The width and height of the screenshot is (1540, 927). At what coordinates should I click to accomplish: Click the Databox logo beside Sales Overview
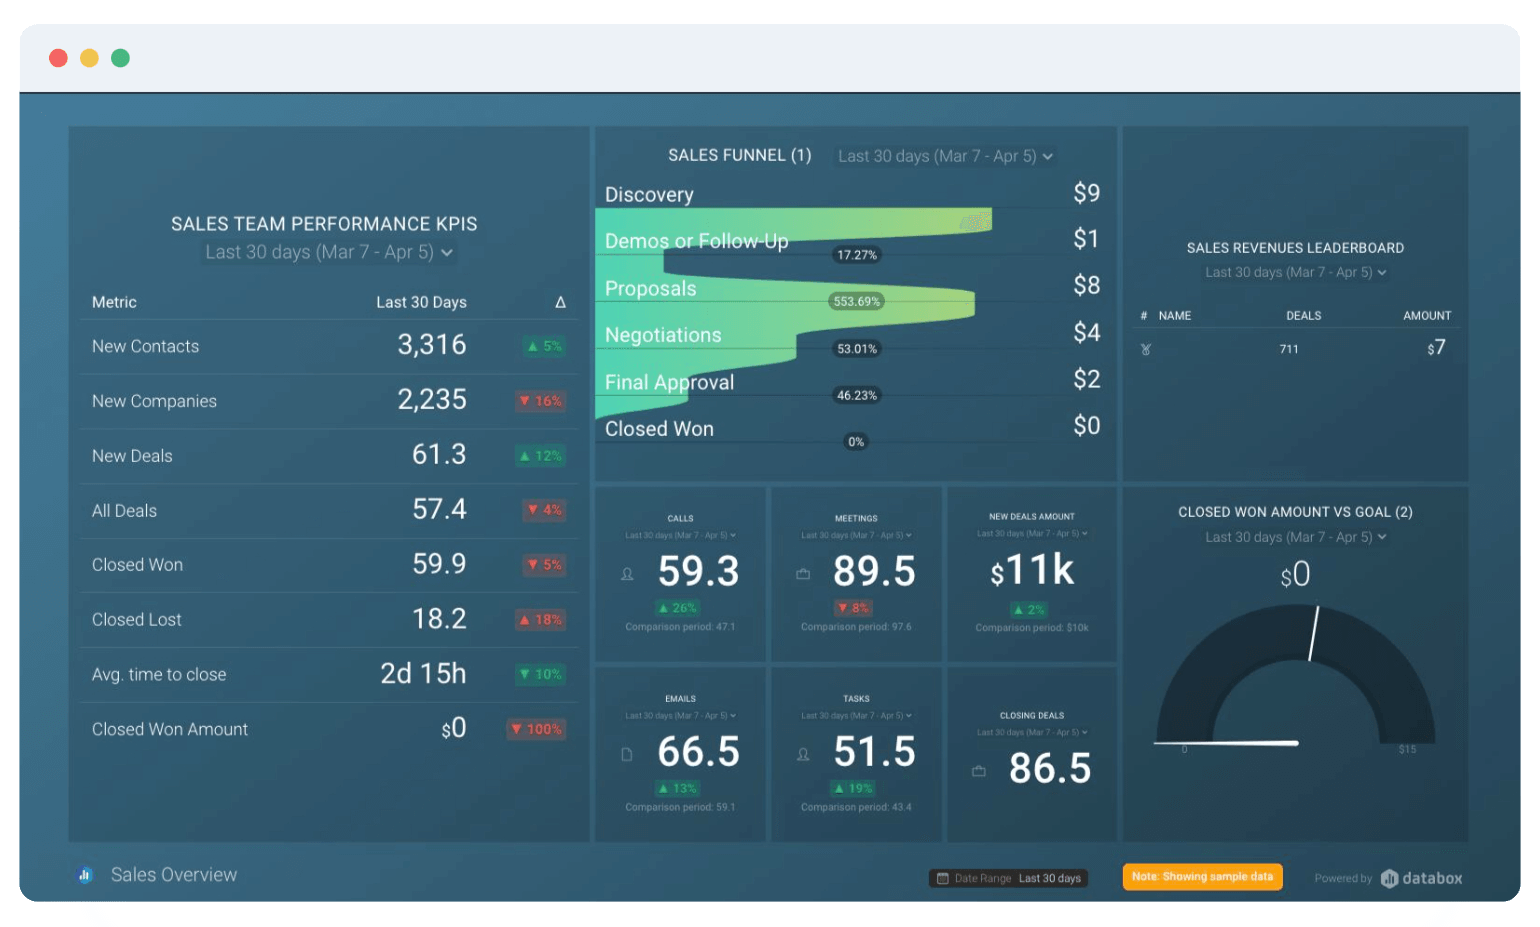84,875
